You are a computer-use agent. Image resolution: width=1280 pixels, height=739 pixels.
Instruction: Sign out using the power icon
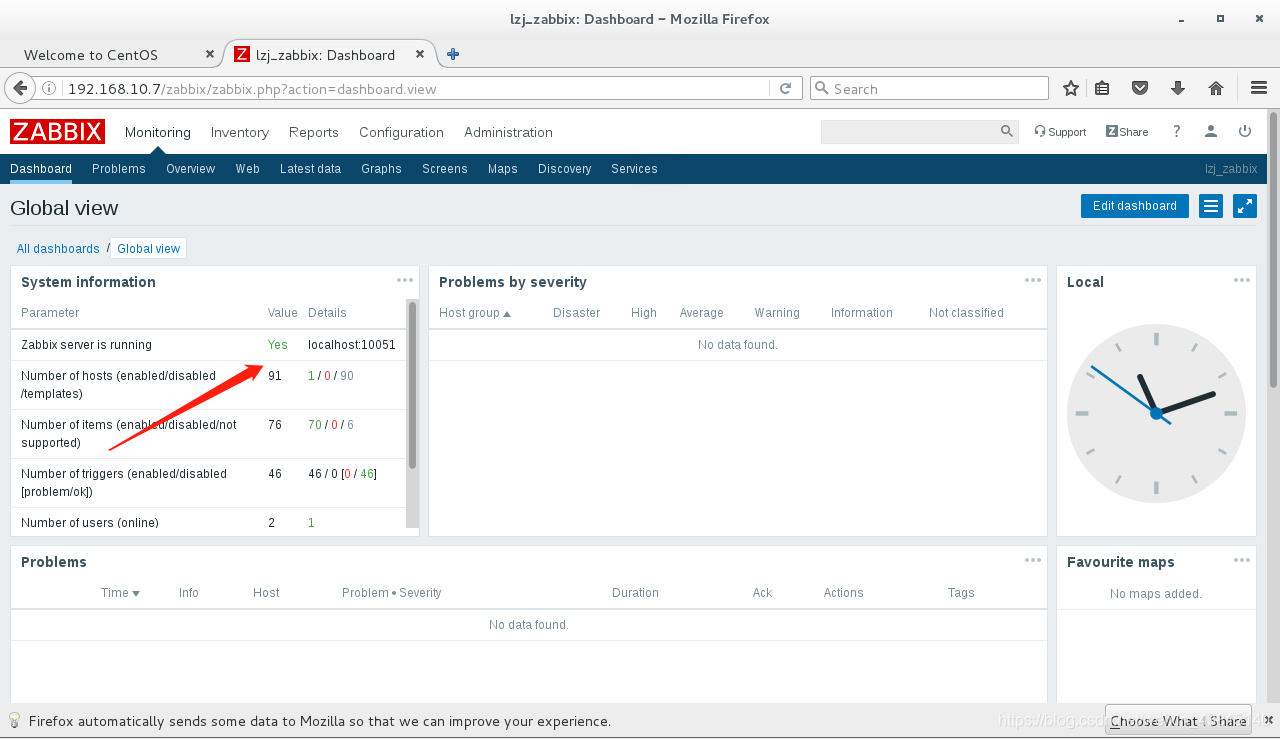tap(1245, 131)
